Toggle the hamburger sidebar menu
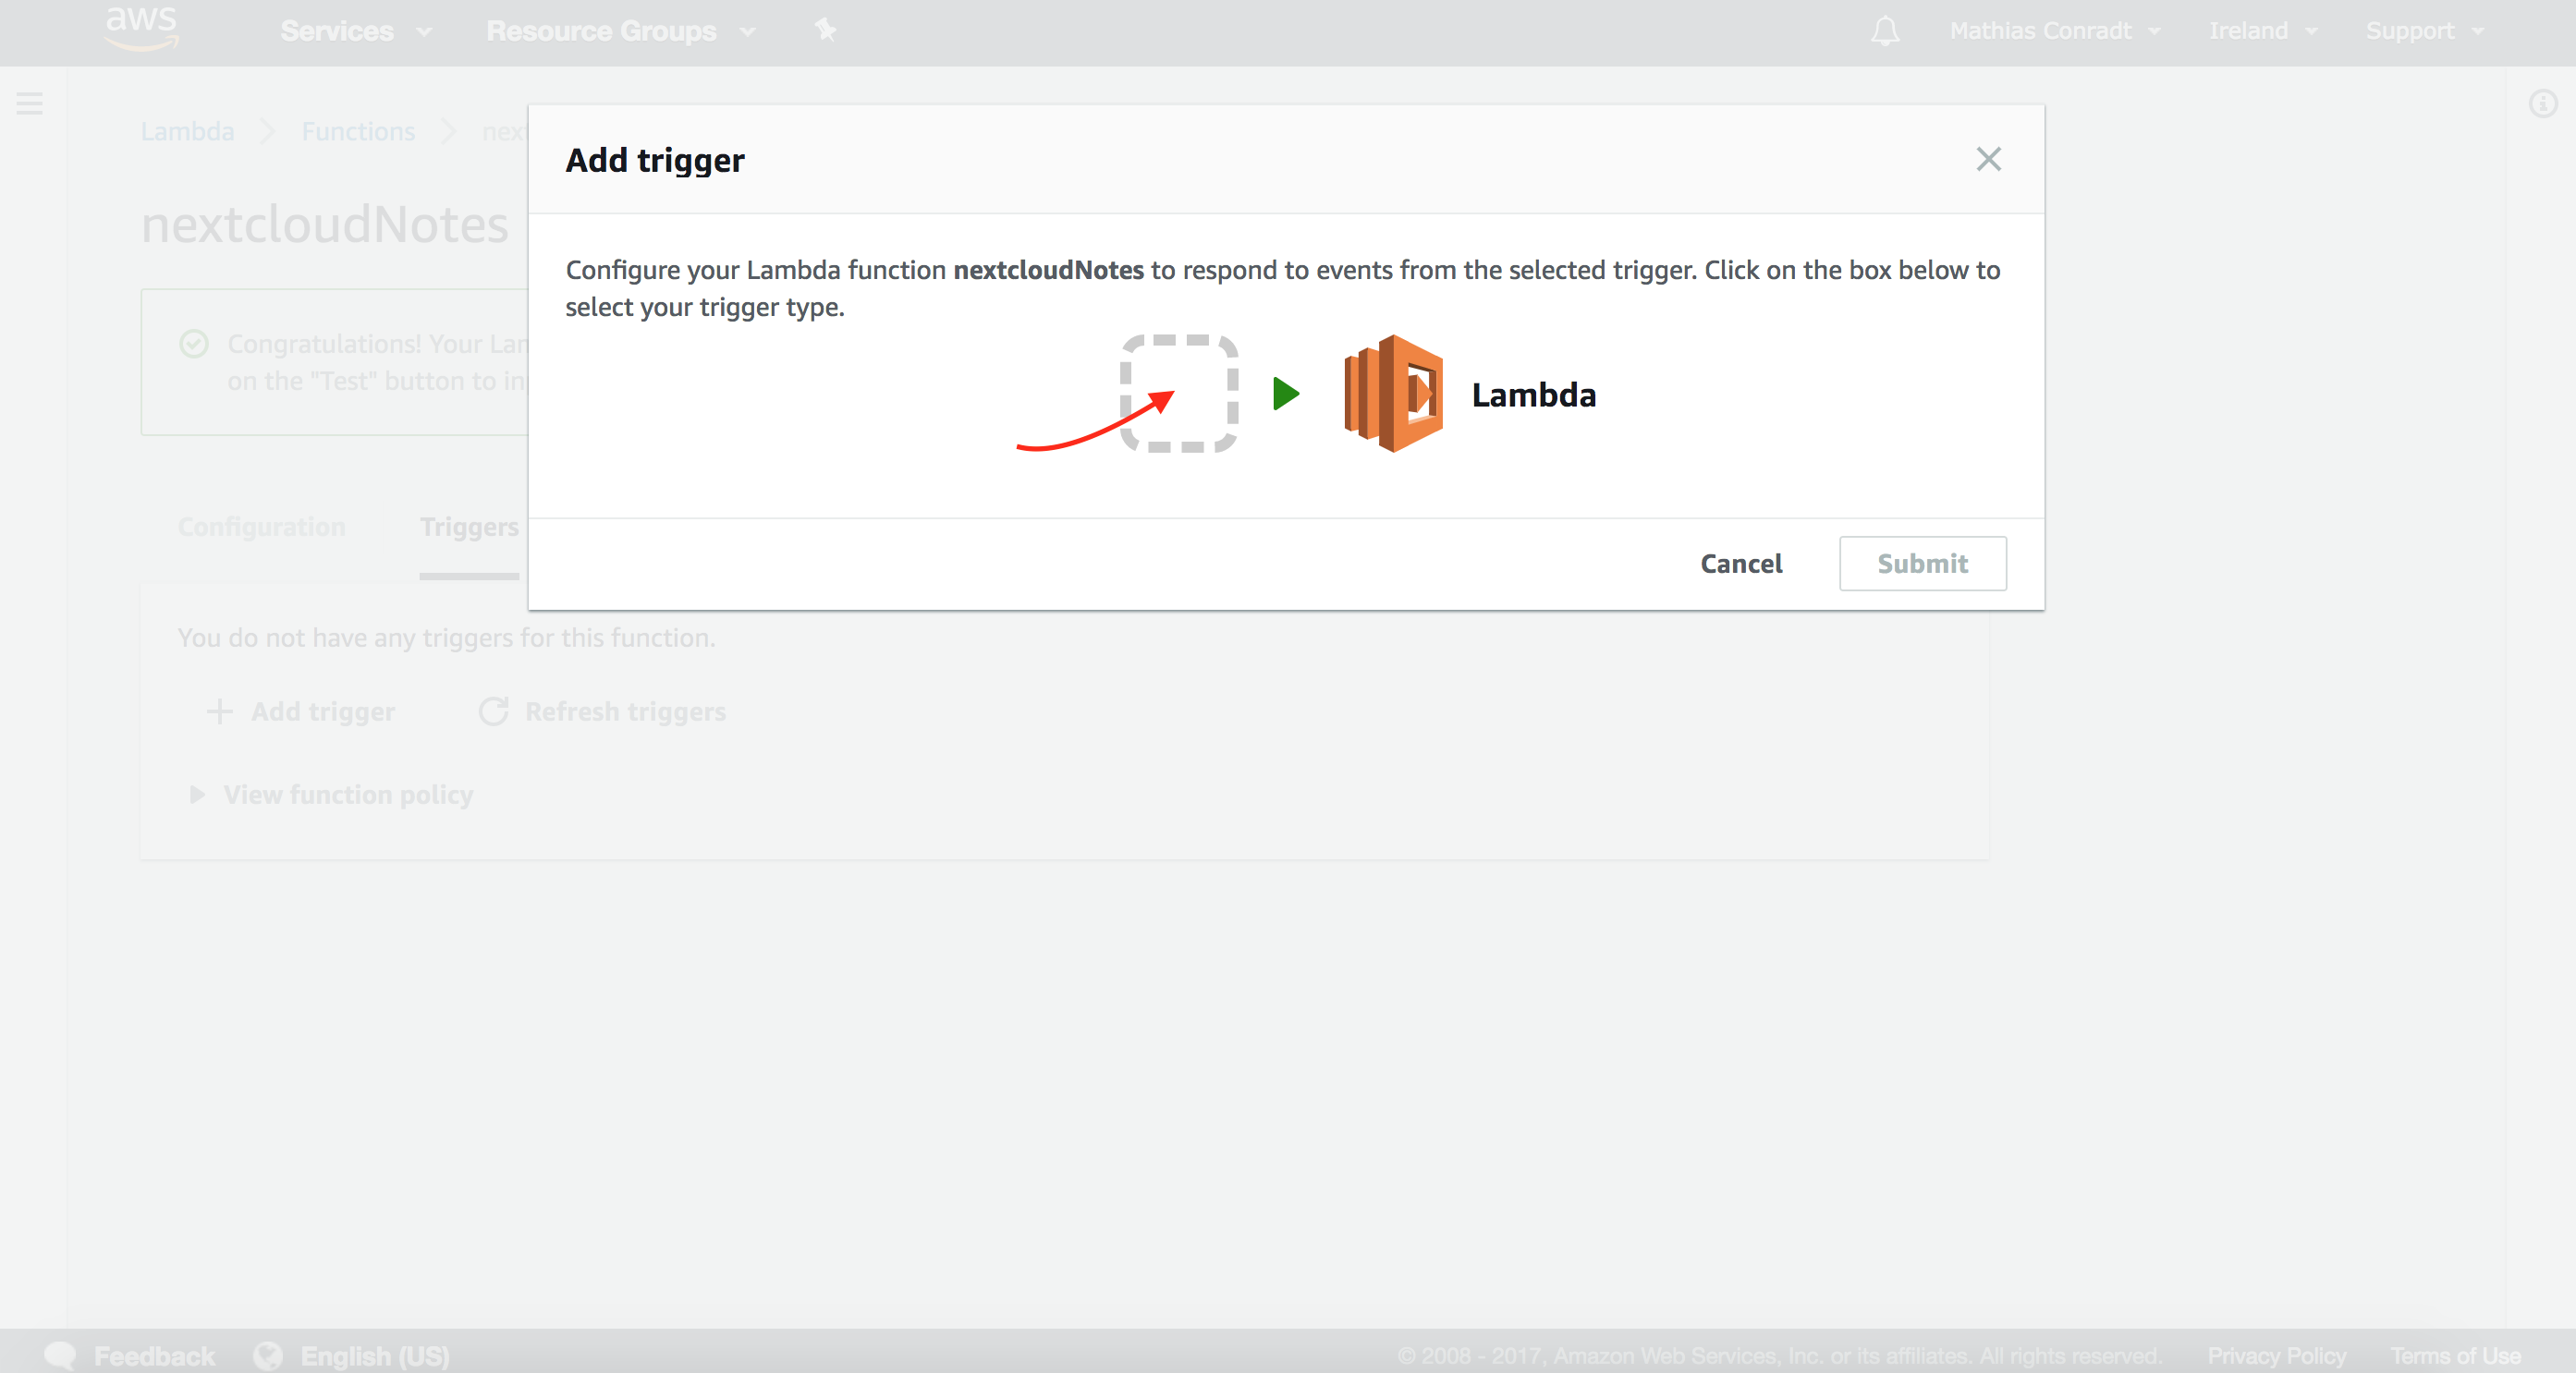The width and height of the screenshot is (2576, 1373). [30, 103]
